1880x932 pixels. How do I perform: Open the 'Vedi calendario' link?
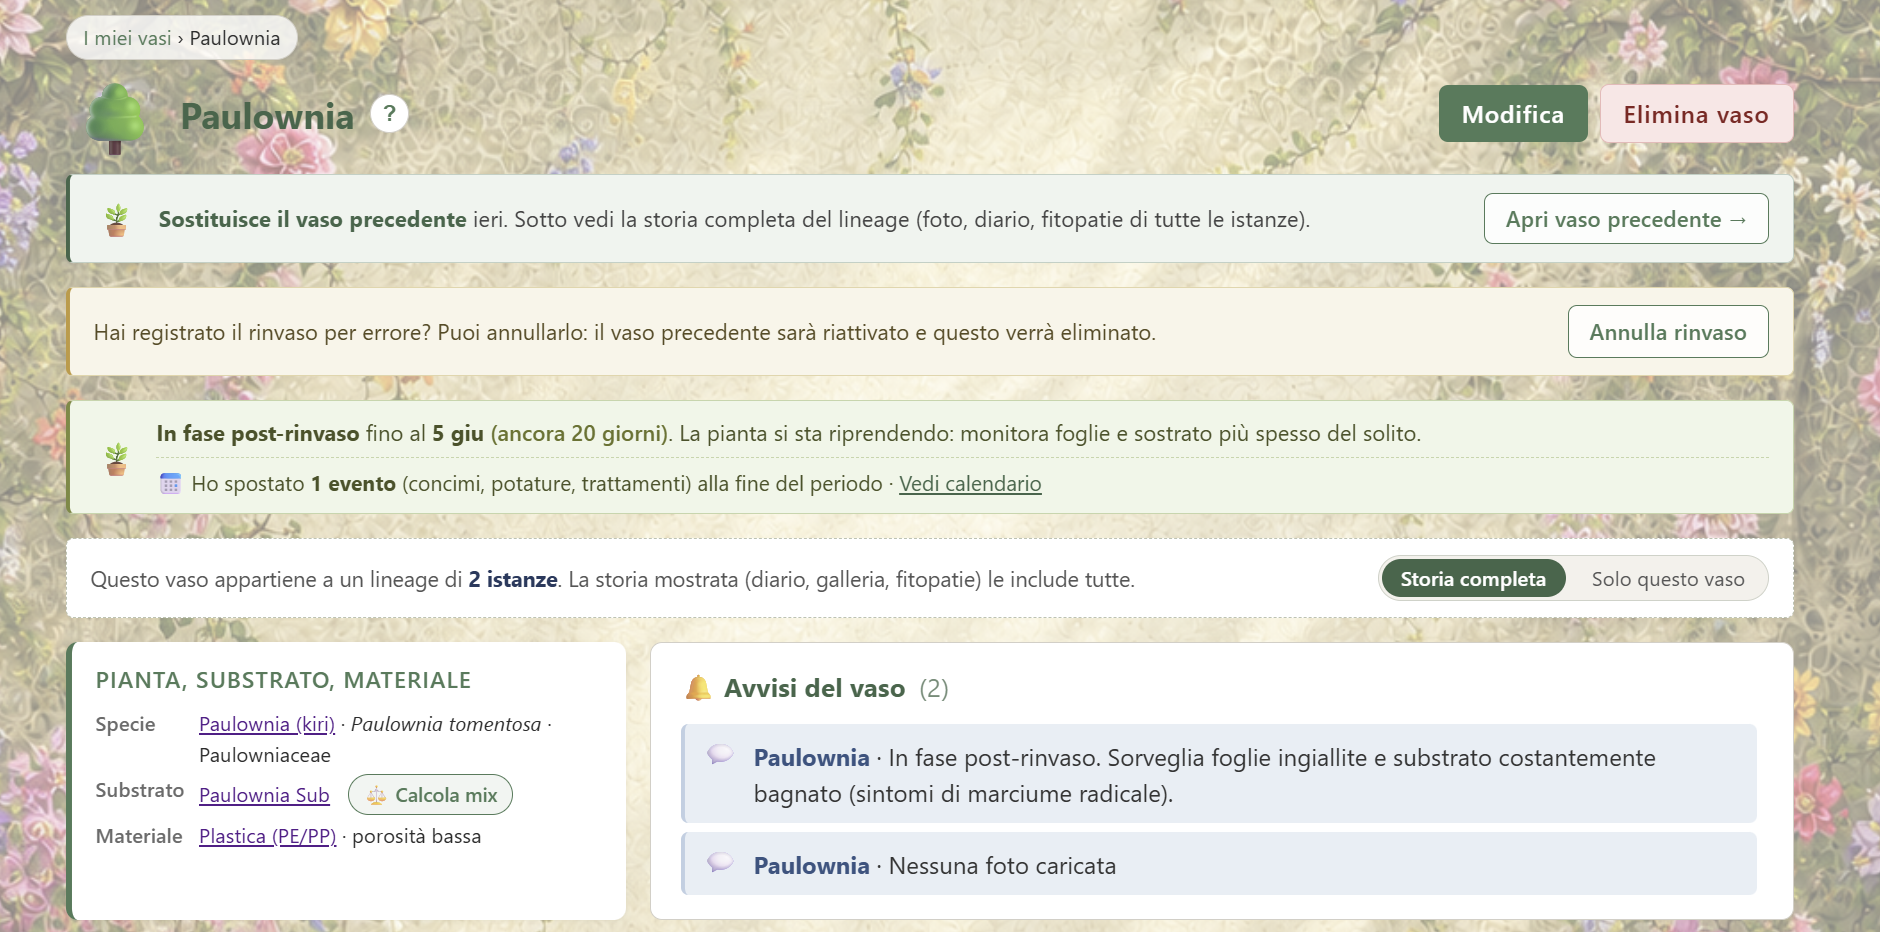pos(970,484)
